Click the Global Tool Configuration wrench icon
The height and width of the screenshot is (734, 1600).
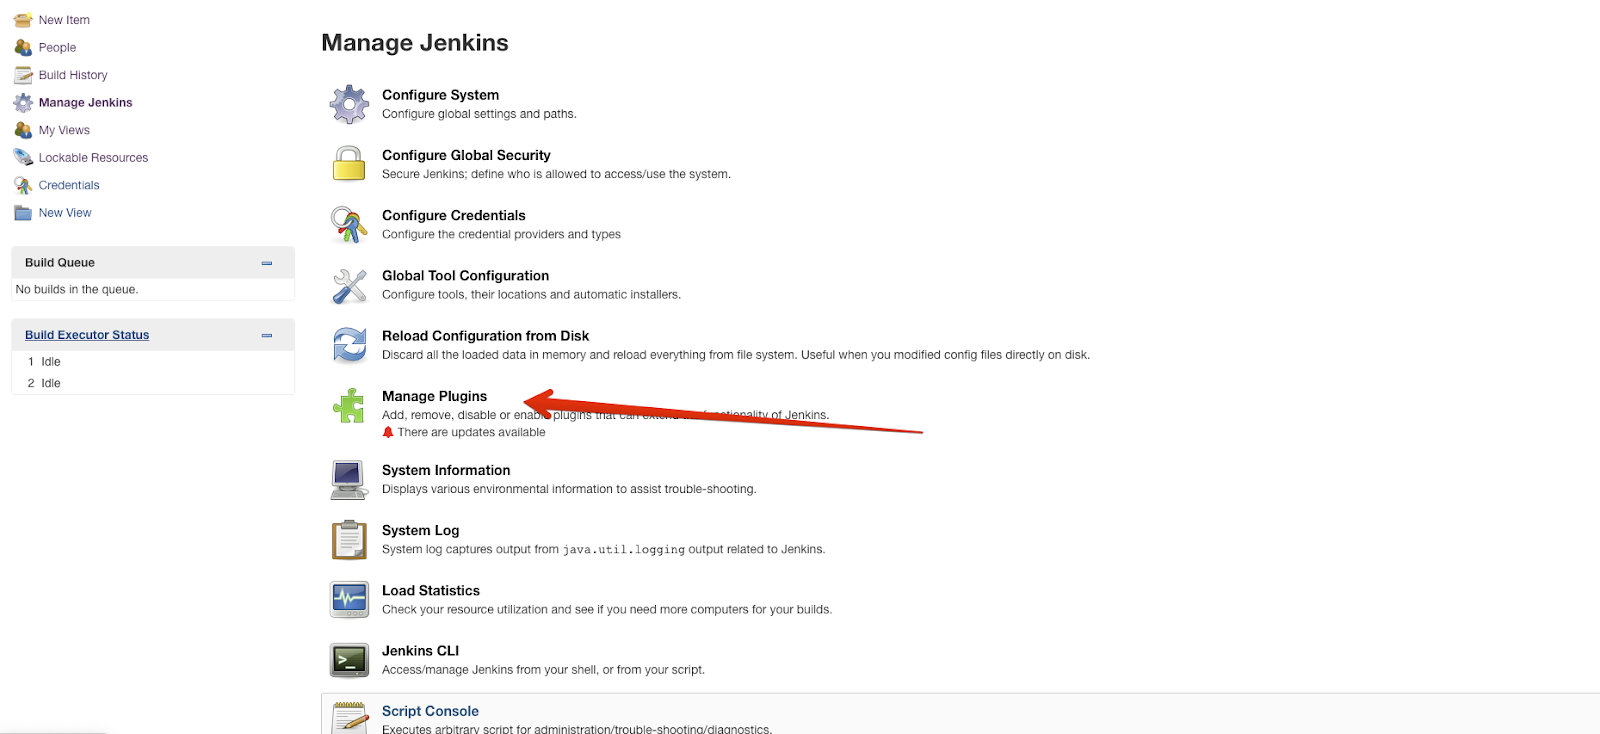point(349,285)
